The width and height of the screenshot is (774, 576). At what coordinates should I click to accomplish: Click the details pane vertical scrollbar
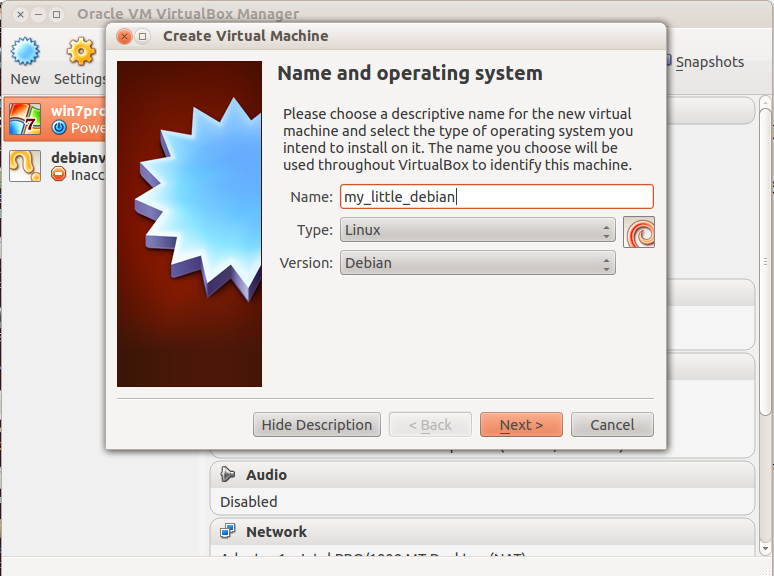pyautogui.click(x=765, y=262)
